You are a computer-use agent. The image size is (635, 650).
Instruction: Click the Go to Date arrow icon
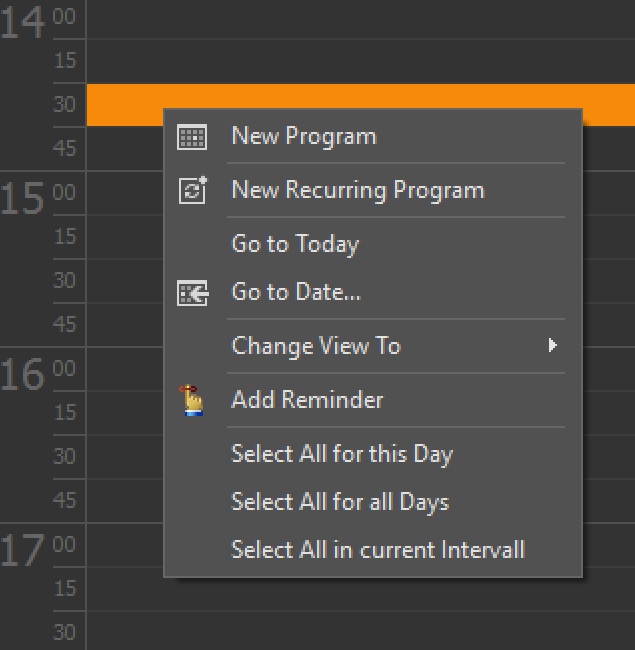pos(192,293)
